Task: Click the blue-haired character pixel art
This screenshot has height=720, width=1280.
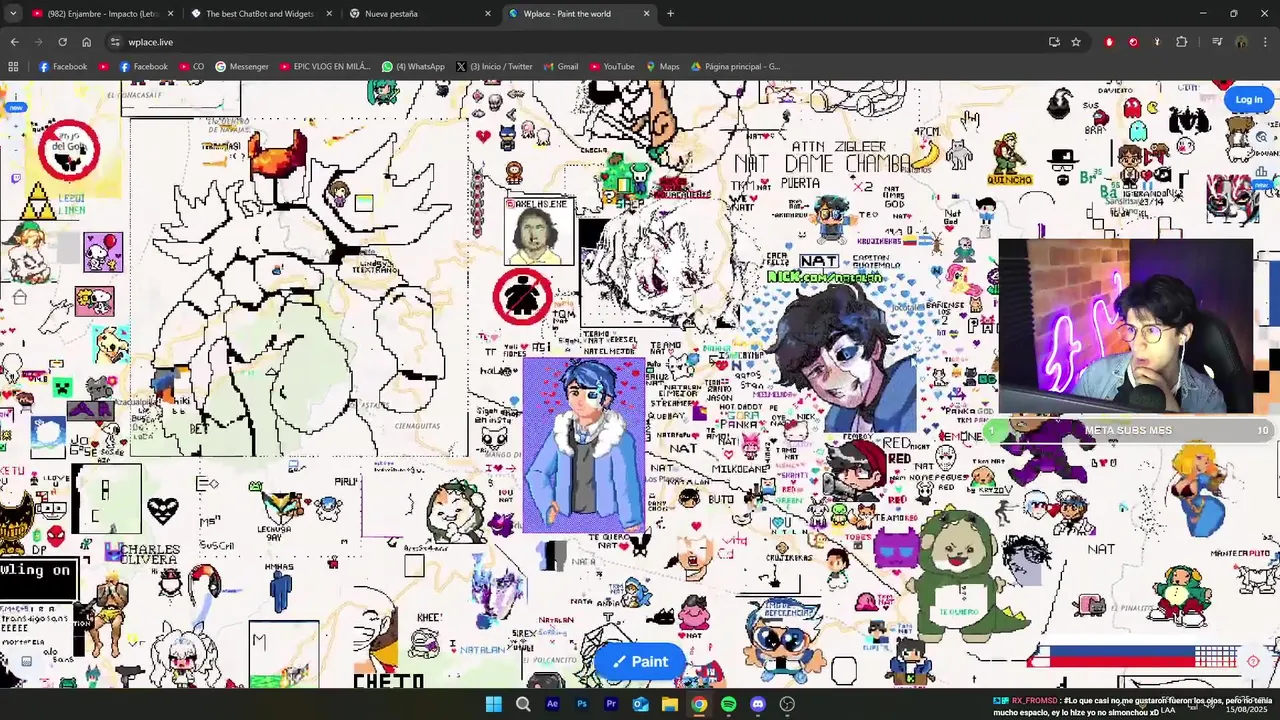Action: [584, 446]
